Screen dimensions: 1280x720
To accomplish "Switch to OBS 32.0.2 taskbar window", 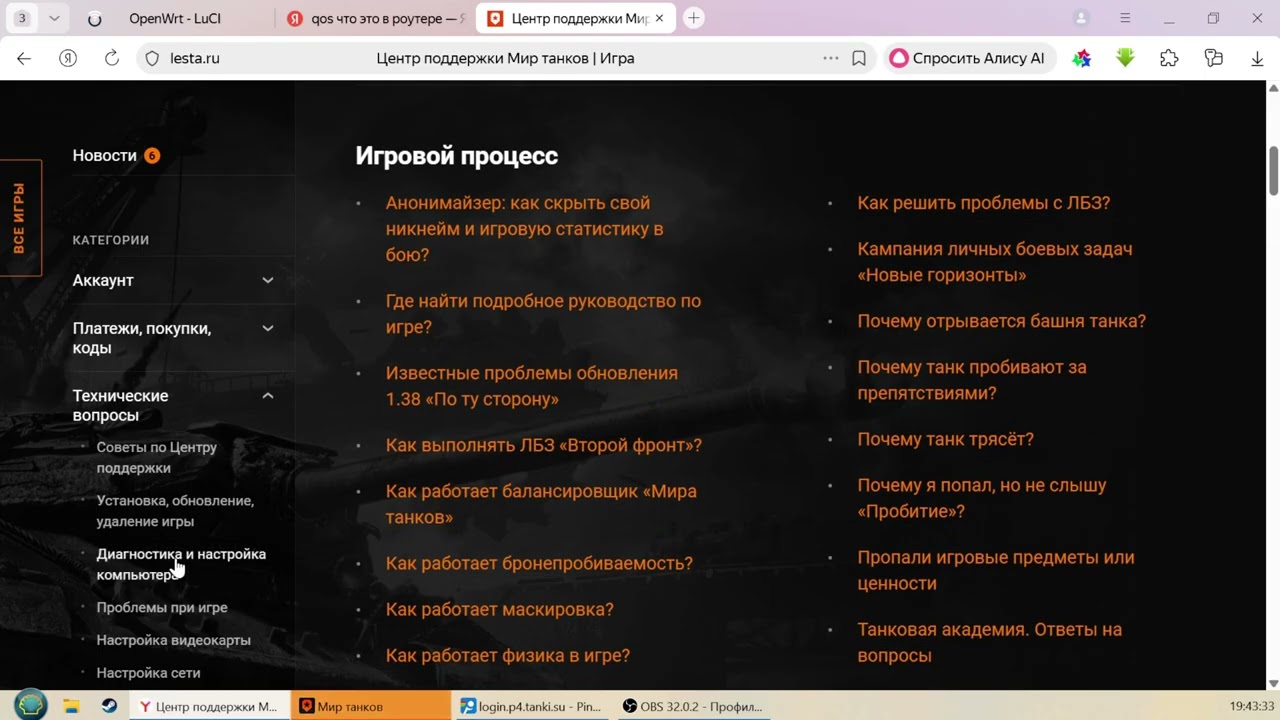I will (x=692, y=706).
